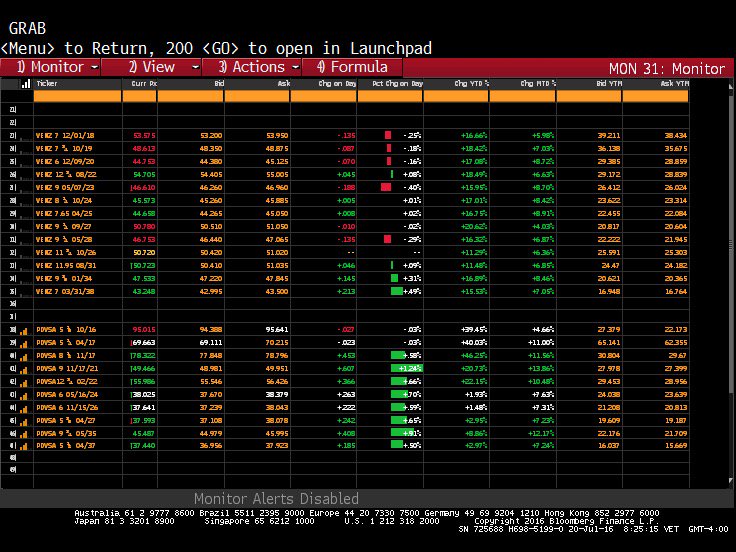Click the Monitor Alerts Disabled status bar

click(x=276, y=498)
